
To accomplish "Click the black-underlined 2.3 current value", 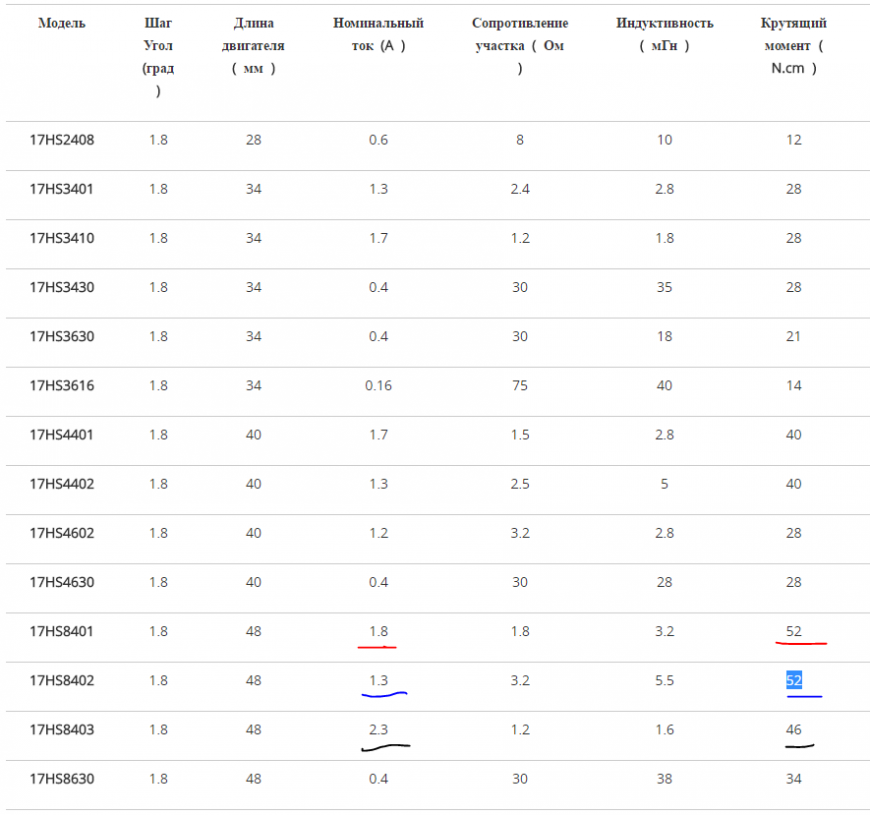I will 378,729.
